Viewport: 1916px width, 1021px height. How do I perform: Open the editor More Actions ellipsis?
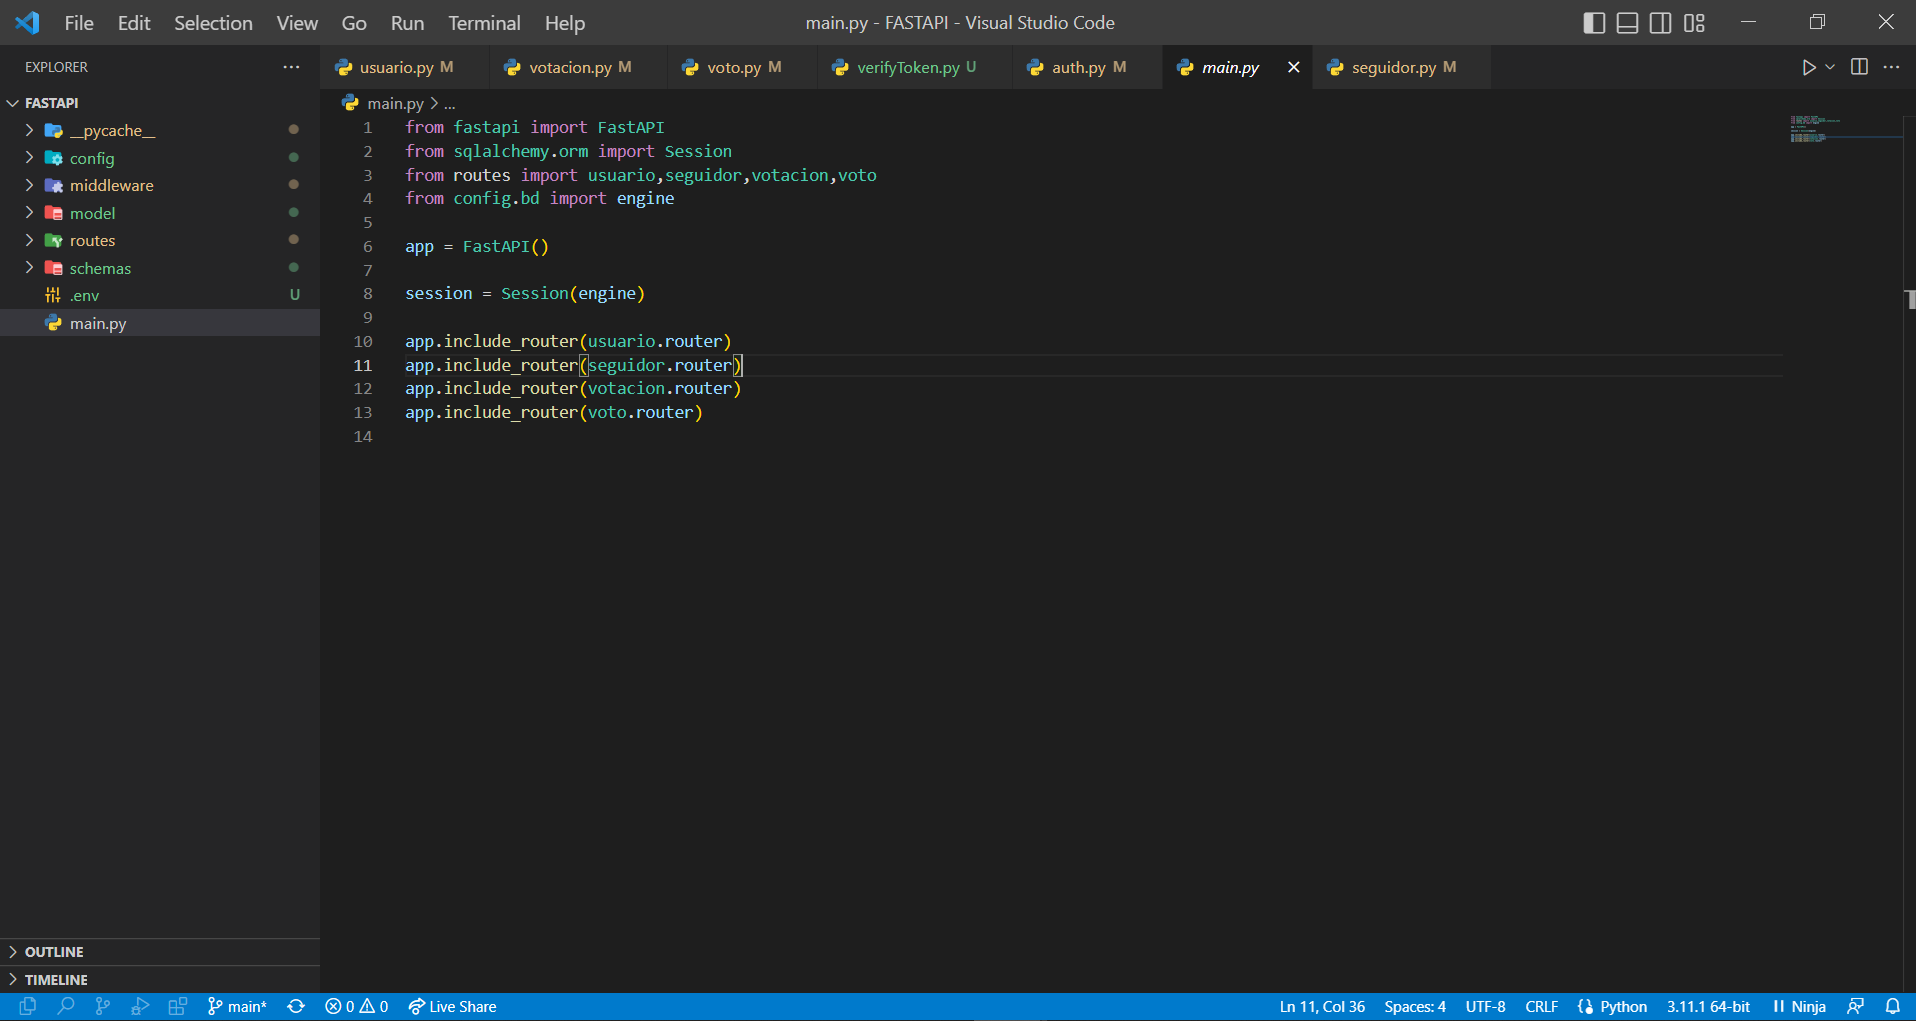(1891, 67)
